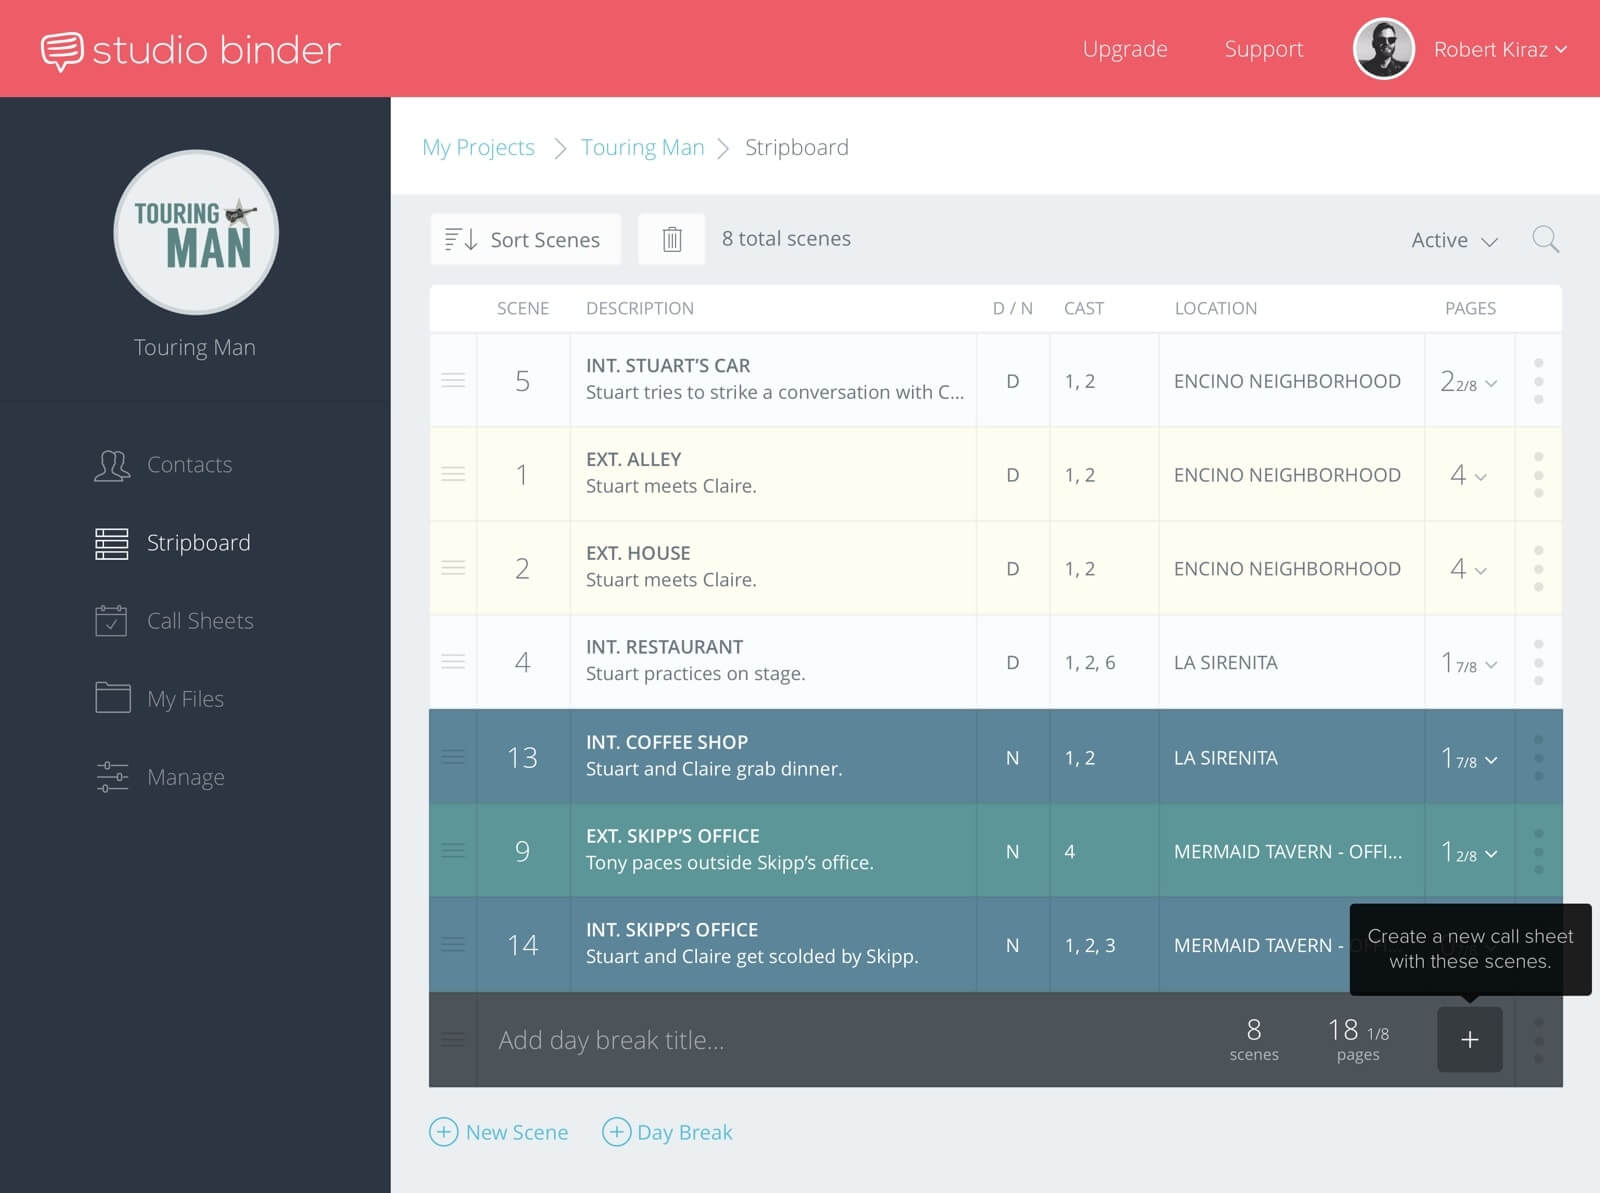Grab the drag handle for scene 4
1600x1193 pixels.
coord(453,661)
